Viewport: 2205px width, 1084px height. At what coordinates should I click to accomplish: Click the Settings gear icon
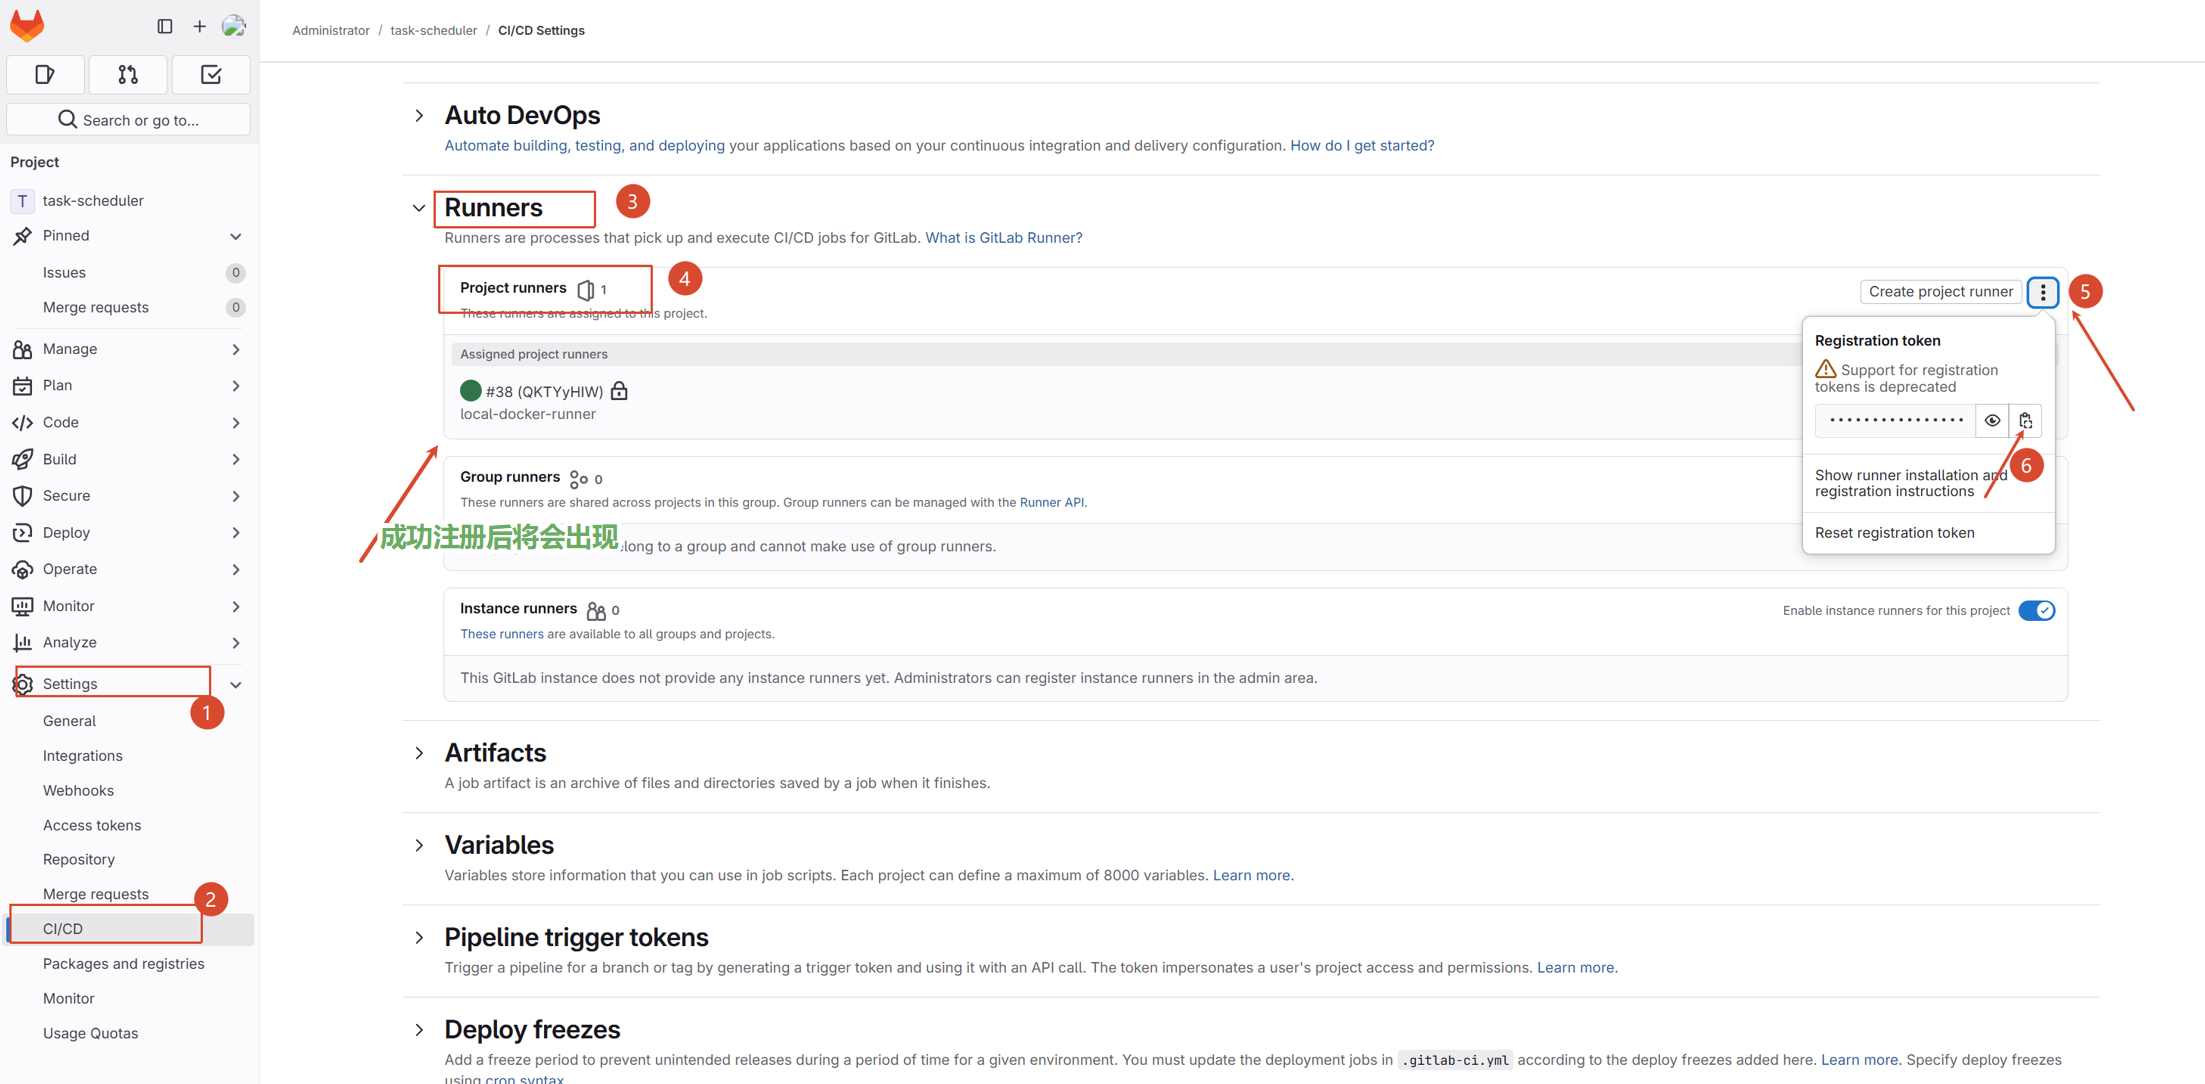[x=22, y=684]
